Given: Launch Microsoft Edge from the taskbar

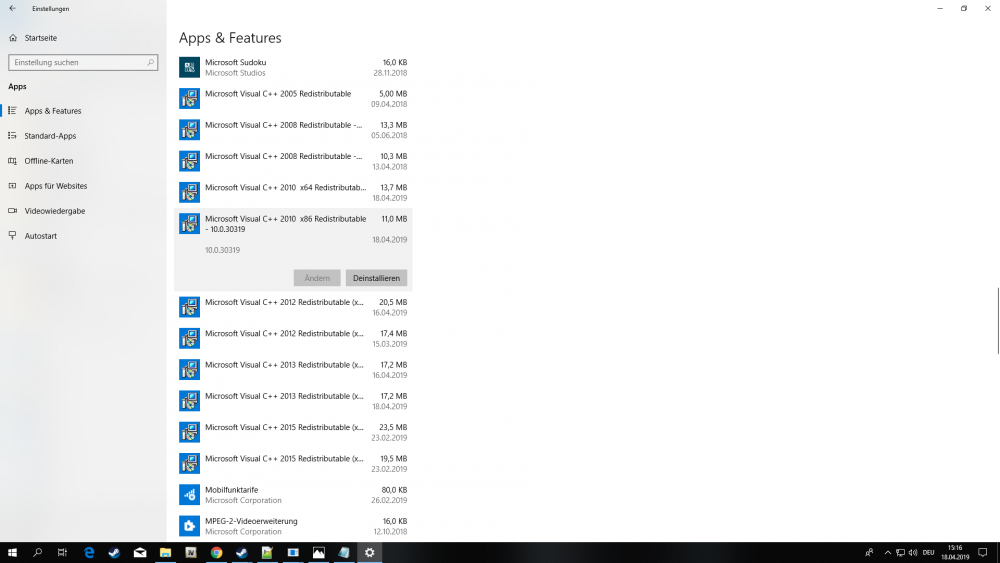Looking at the screenshot, I should pos(89,553).
